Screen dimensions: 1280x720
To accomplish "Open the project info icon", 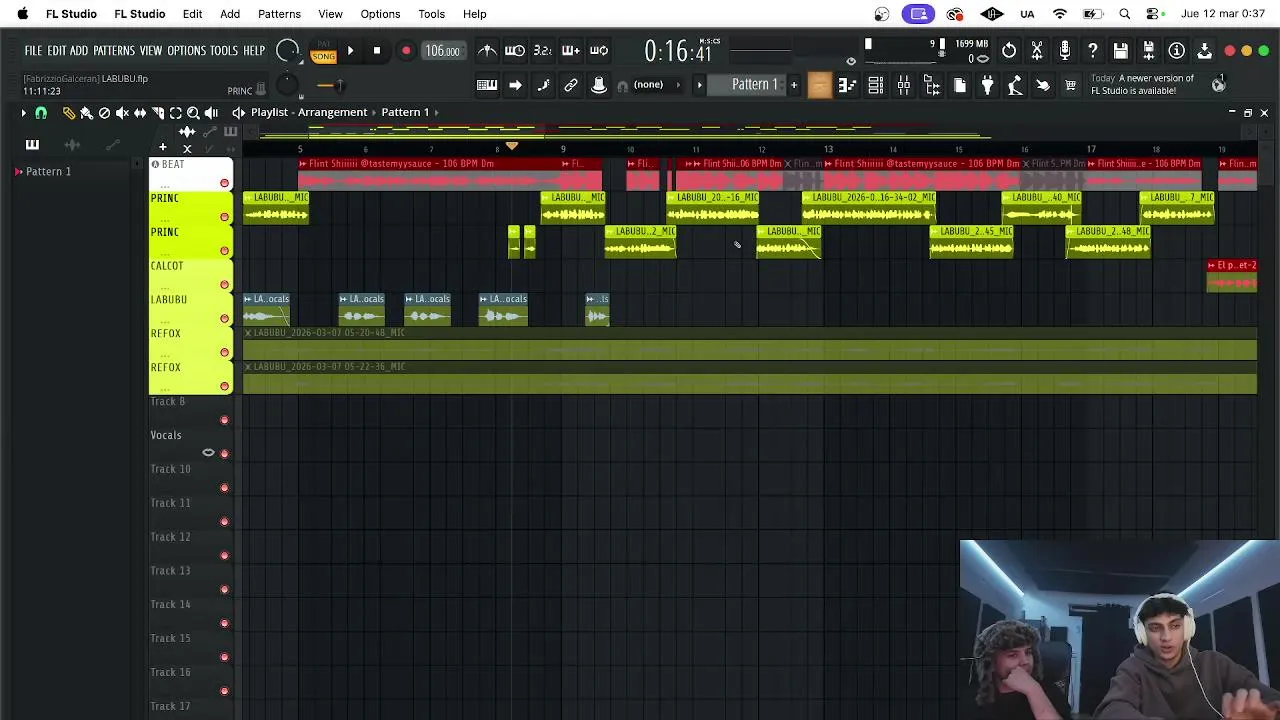I will pos(1177,51).
